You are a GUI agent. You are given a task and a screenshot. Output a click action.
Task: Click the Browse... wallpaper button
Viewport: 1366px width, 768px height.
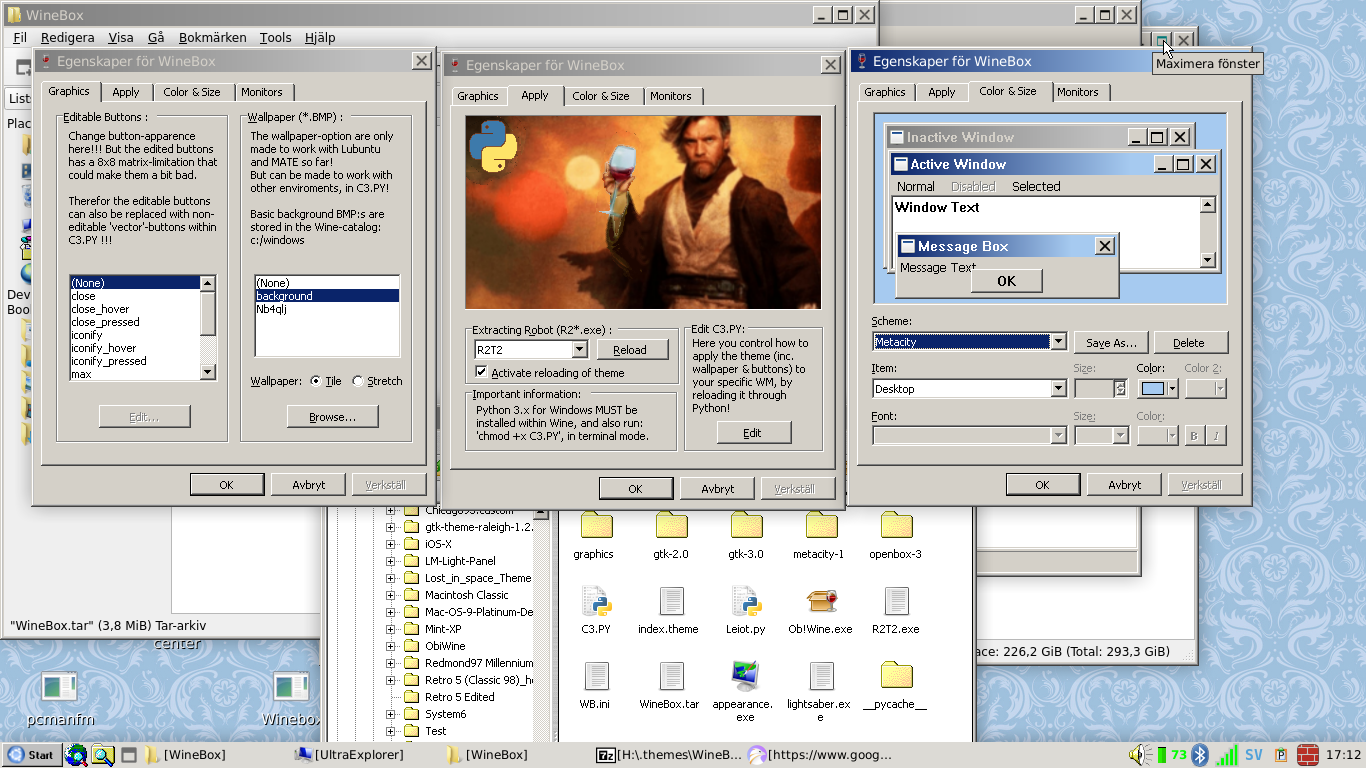point(333,417)
